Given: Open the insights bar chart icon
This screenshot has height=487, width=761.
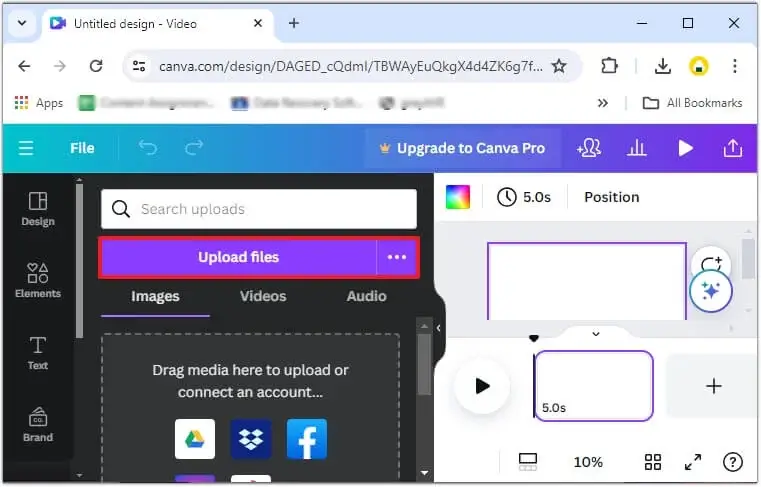Looking at the screenshot, I should coord(636,148).
